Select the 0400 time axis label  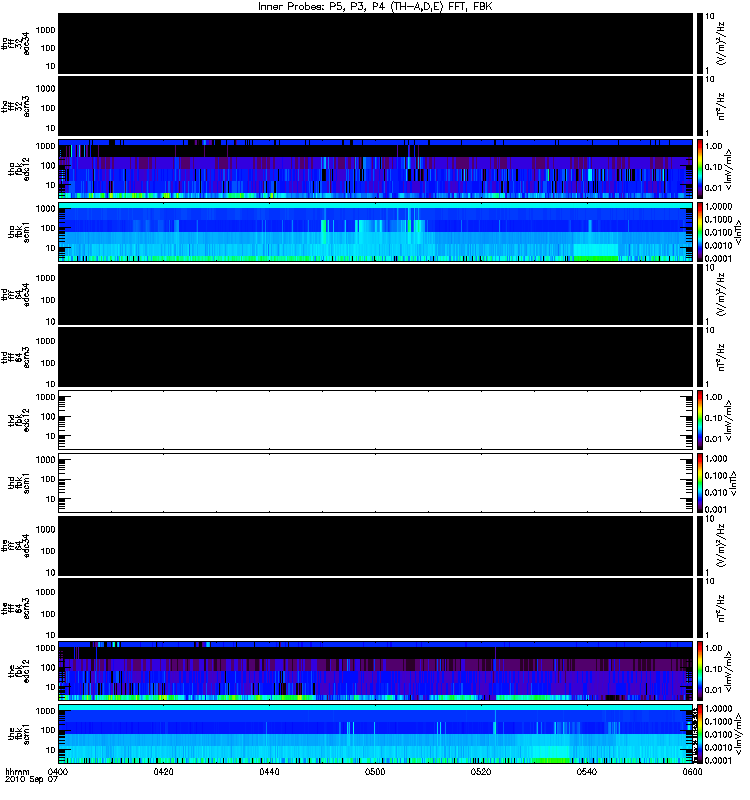coord(57,772)
